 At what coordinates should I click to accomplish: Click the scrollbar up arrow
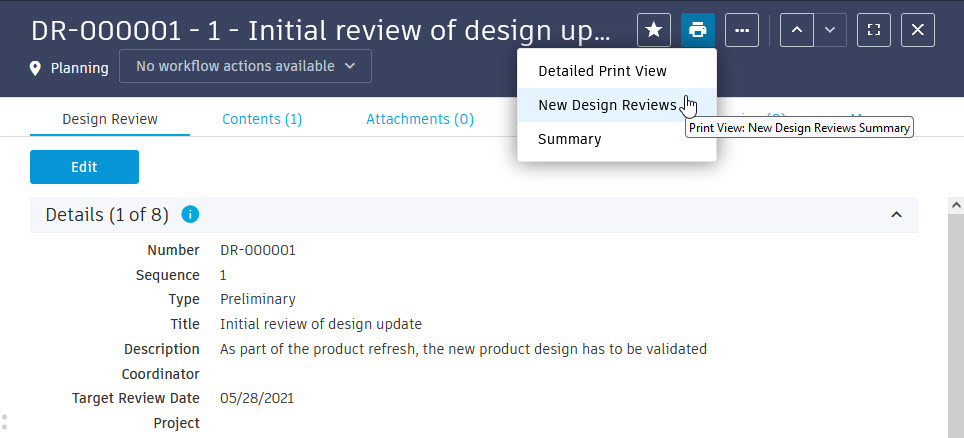tap(956, 205)
